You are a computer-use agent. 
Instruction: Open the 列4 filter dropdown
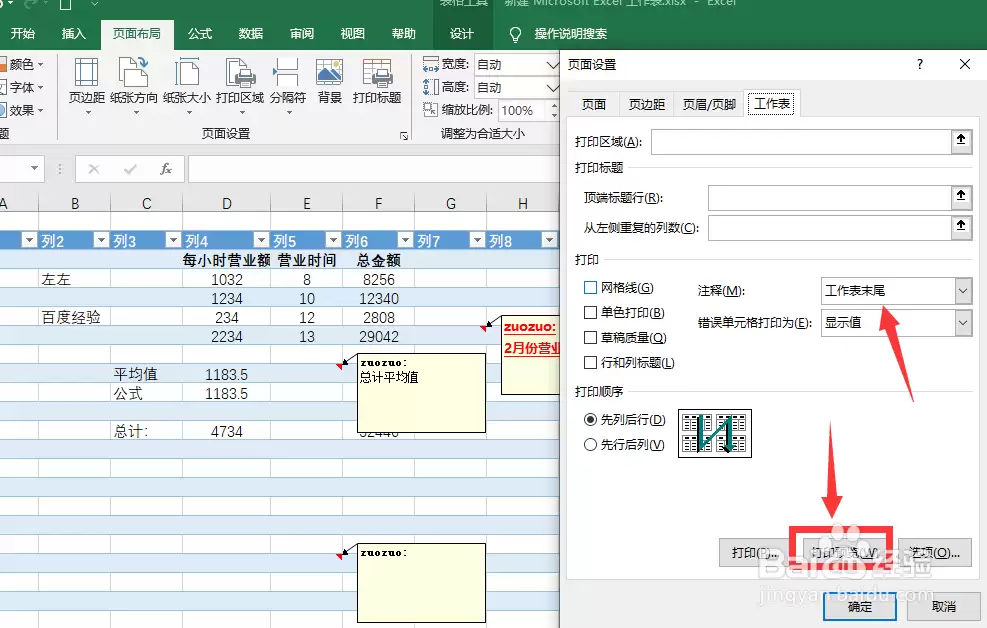(261, 240)
